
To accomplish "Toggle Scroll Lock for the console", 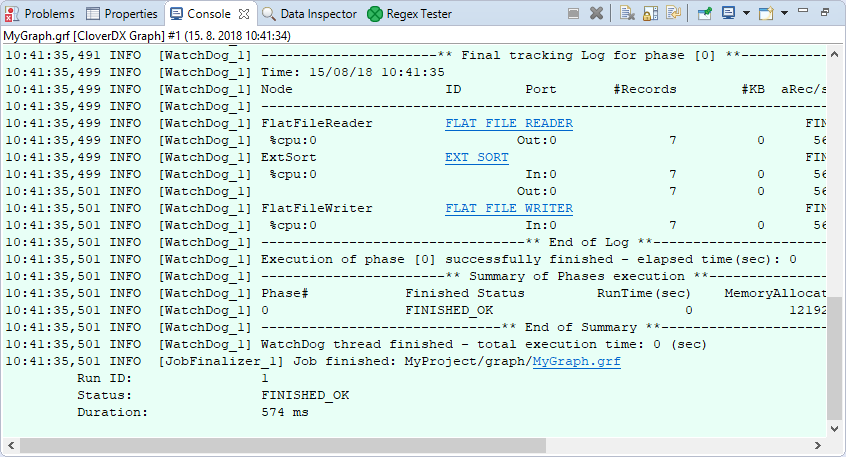I will pyautogui.click(x=650, y=14).
